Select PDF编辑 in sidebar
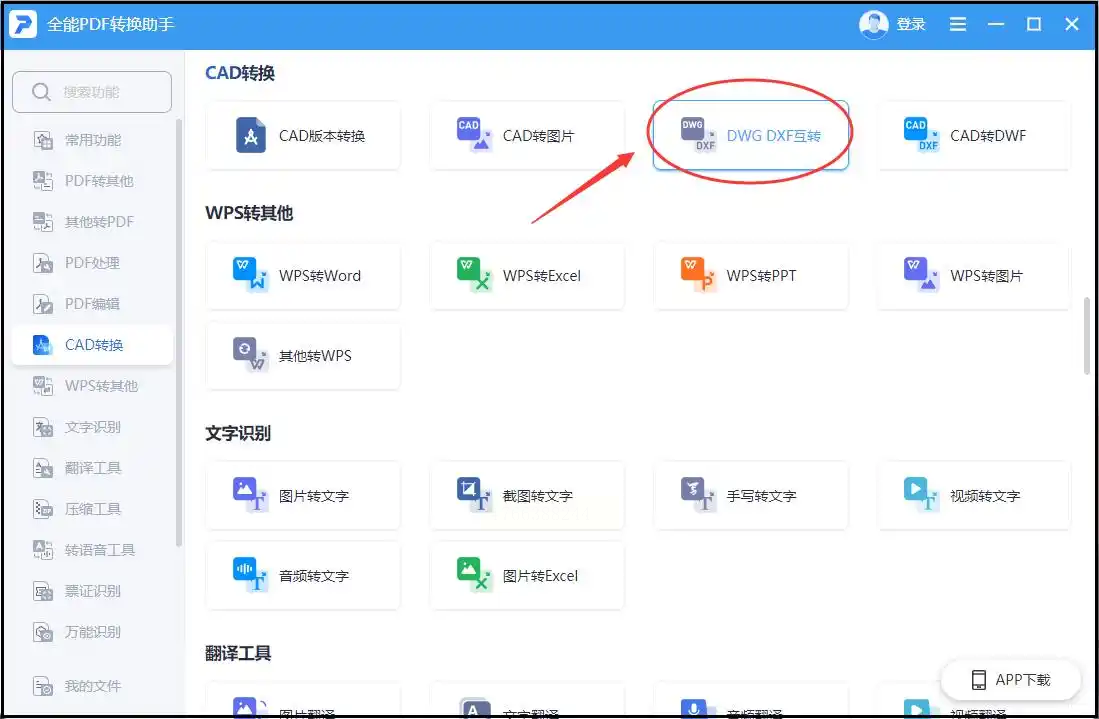This screenshot has height=719, width=1099. (92, 304)
